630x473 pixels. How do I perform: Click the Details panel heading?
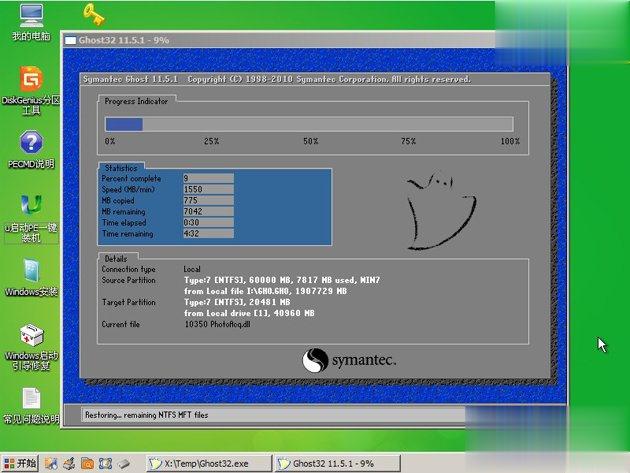116,258
